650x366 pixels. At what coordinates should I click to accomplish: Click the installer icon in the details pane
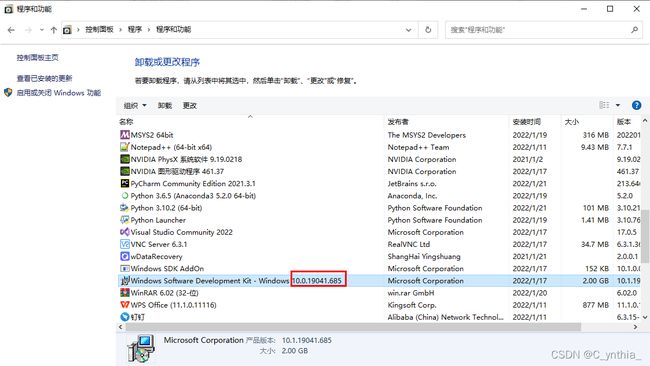[141, 349]
